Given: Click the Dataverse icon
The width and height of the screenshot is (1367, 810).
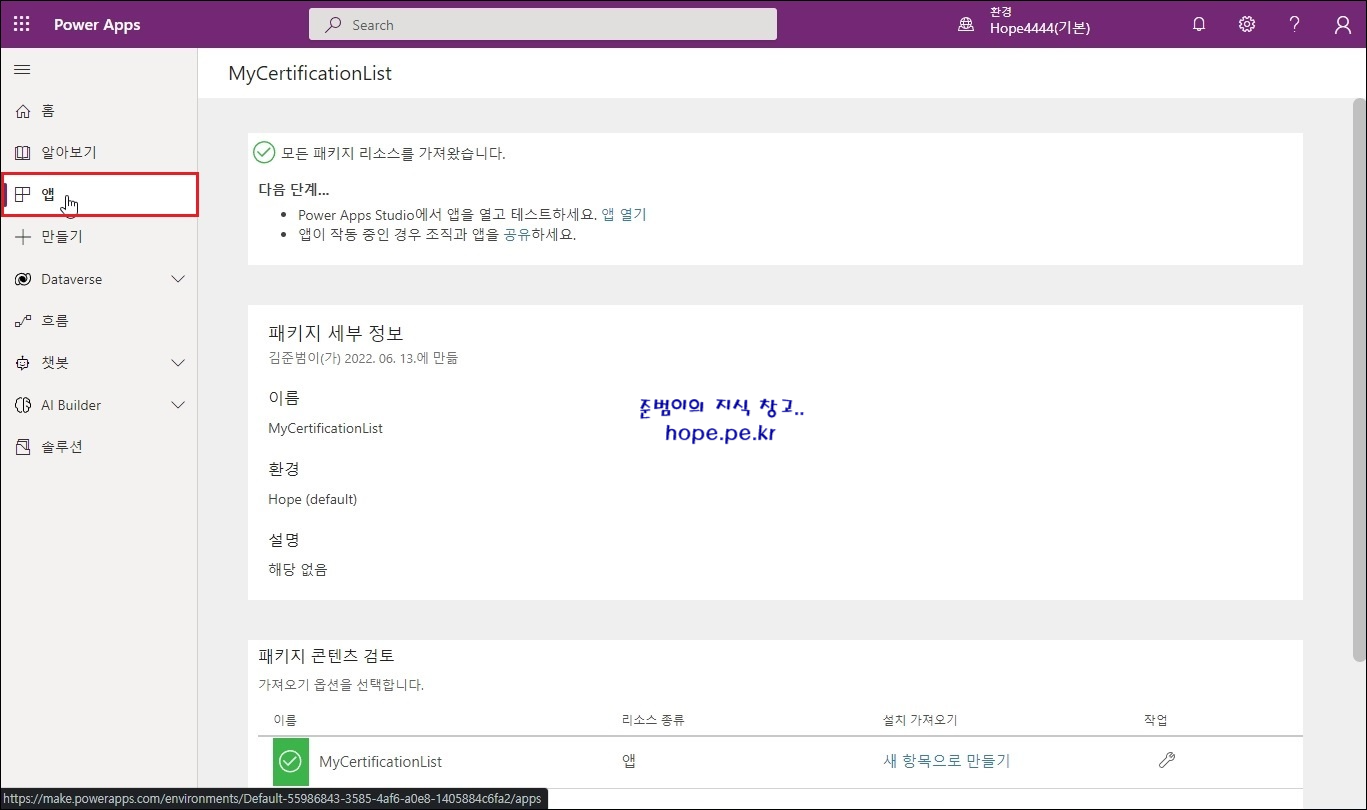Looking at the screenshot, I should click(23, 279).
